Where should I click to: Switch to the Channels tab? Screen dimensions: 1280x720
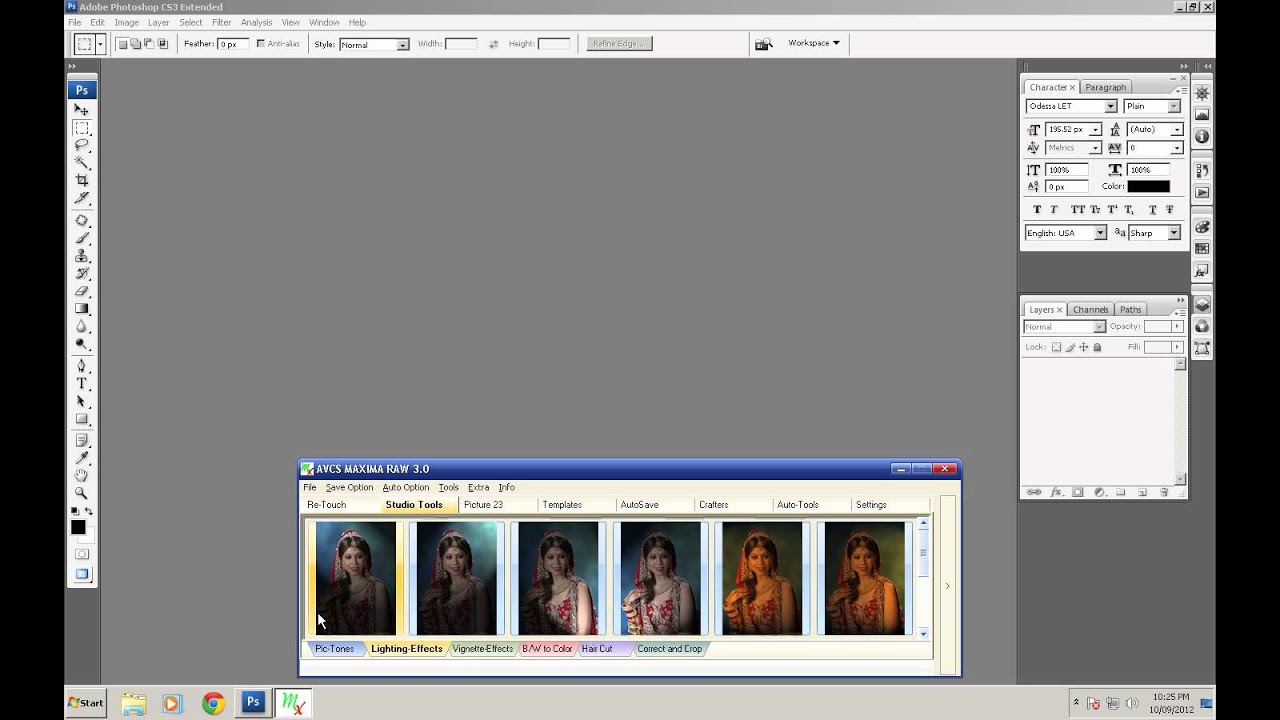(x=1090, y=310)
